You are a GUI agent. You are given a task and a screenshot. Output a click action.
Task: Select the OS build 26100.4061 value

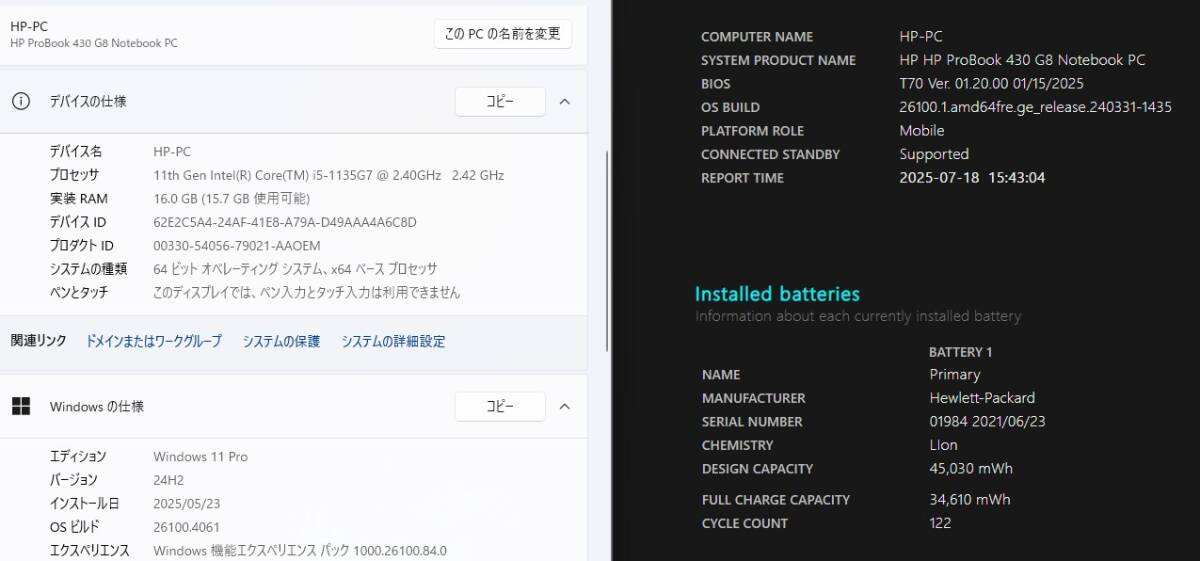tap(187, 527)
